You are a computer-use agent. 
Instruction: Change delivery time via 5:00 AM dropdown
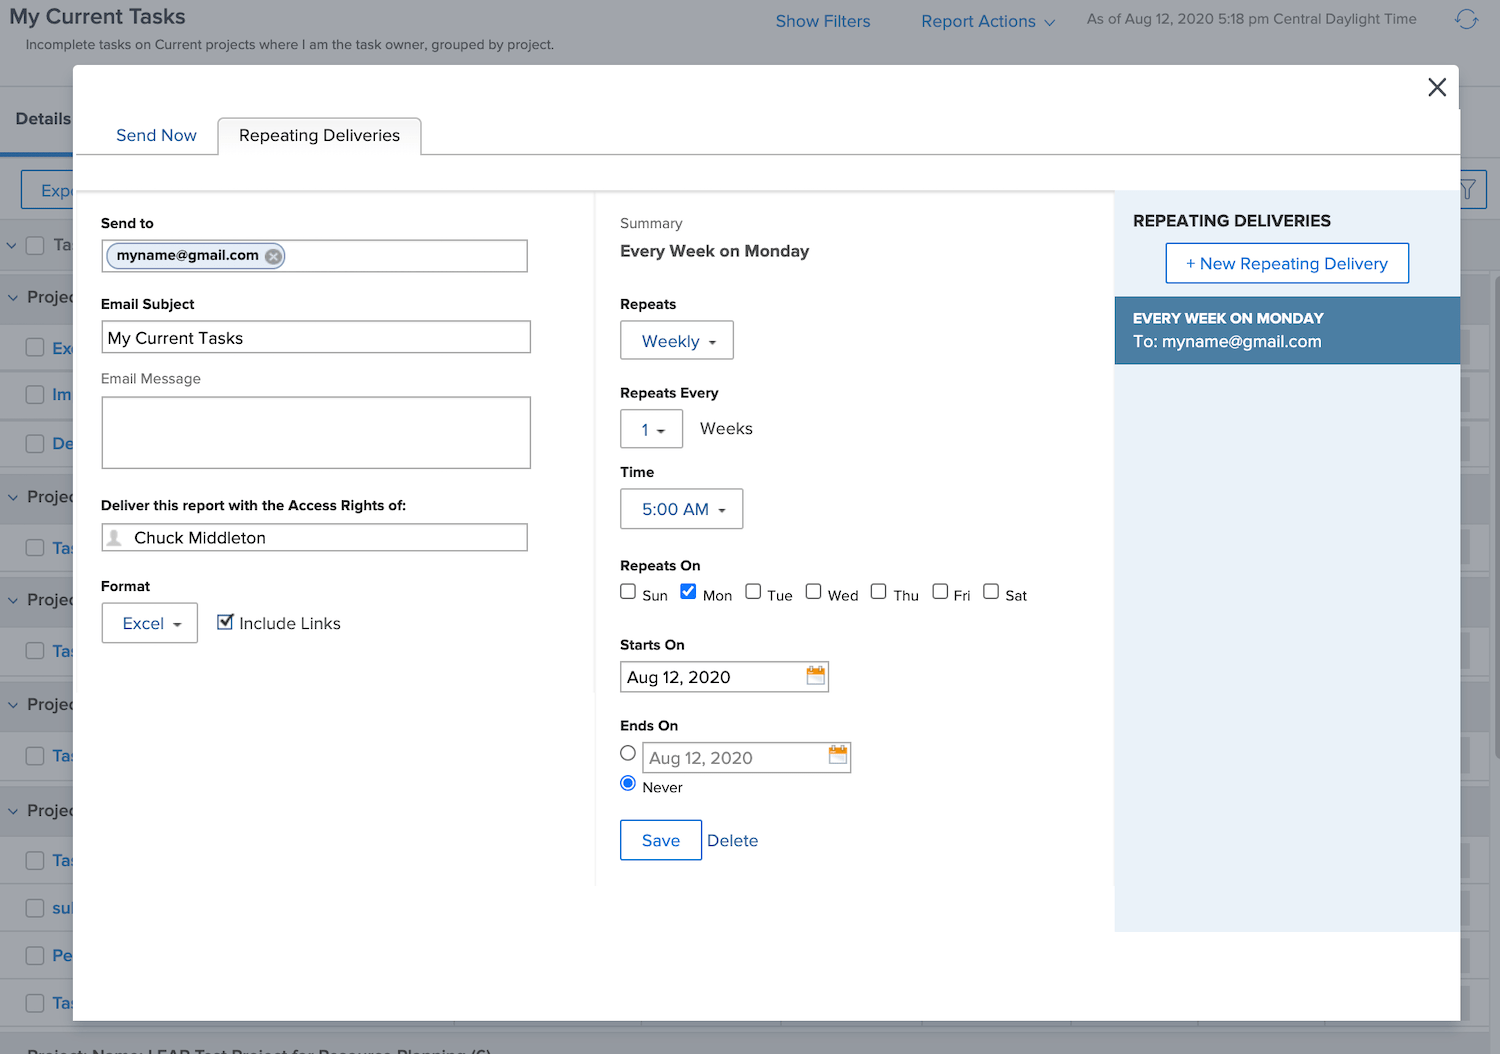click(x=681, y=509)
